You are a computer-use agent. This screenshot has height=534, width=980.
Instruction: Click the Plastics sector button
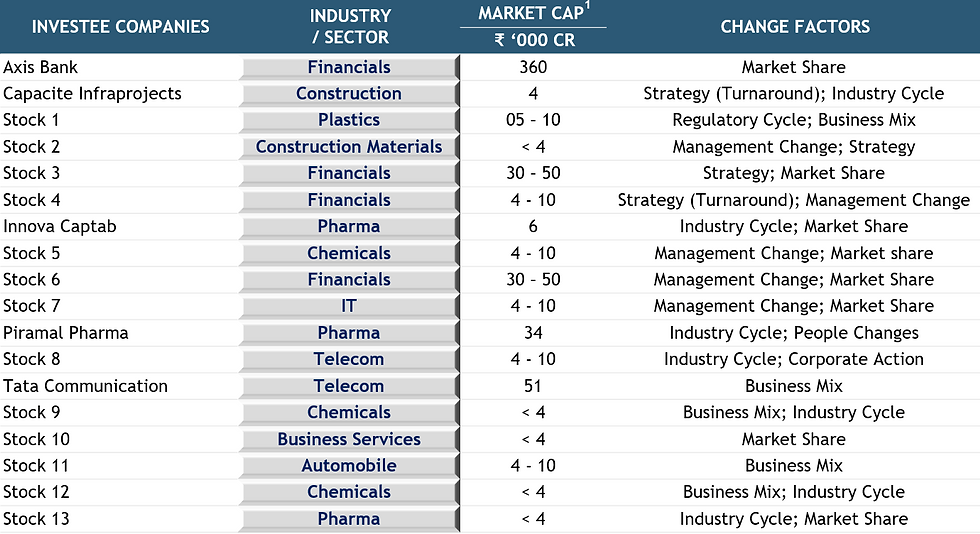(349, 120)
